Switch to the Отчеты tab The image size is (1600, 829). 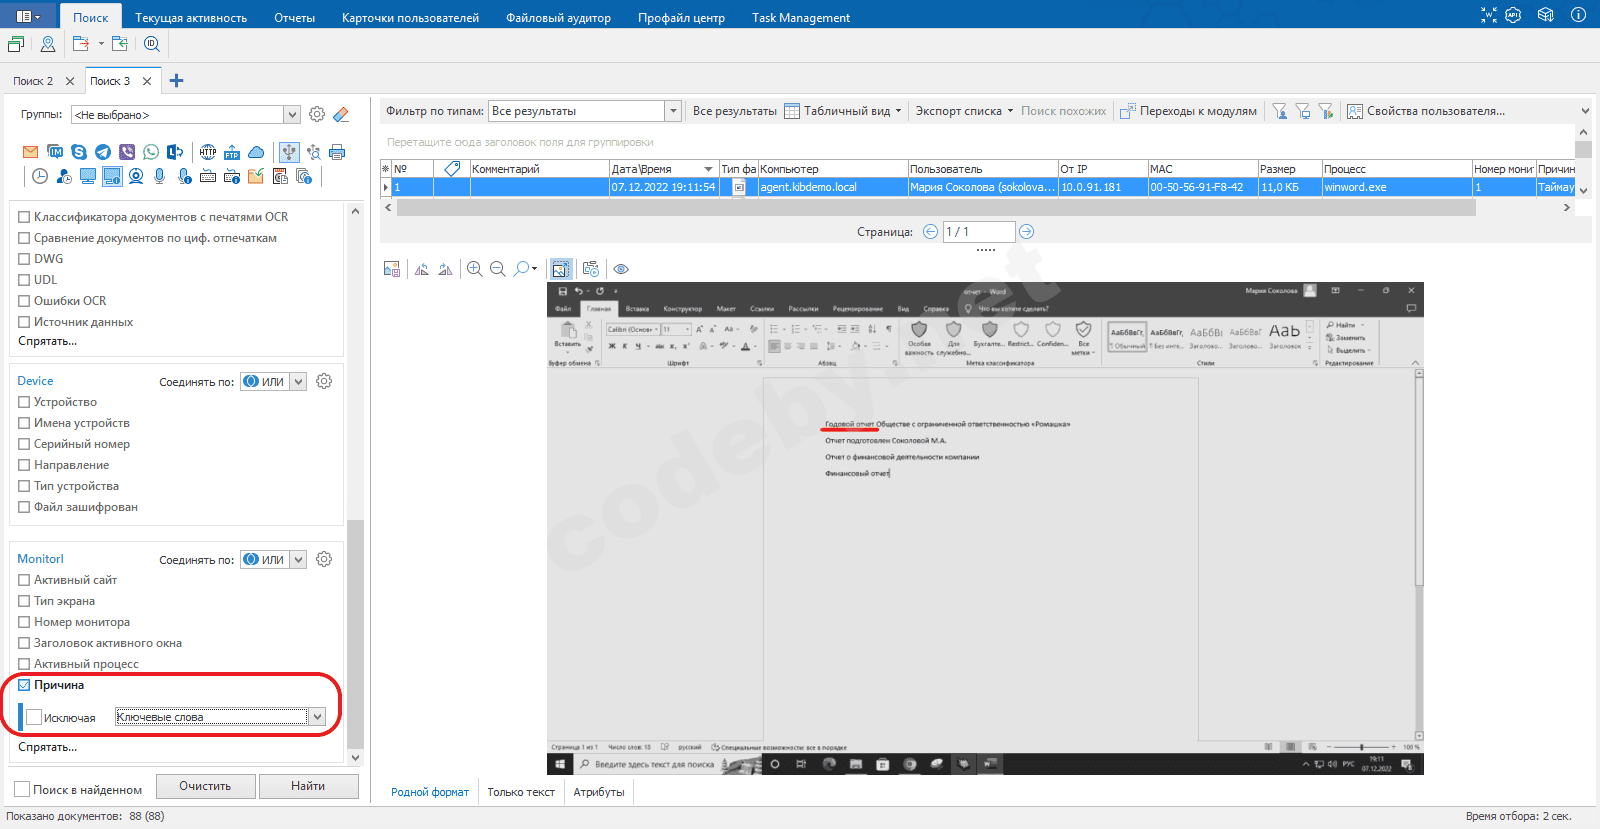tap(294, 17)
